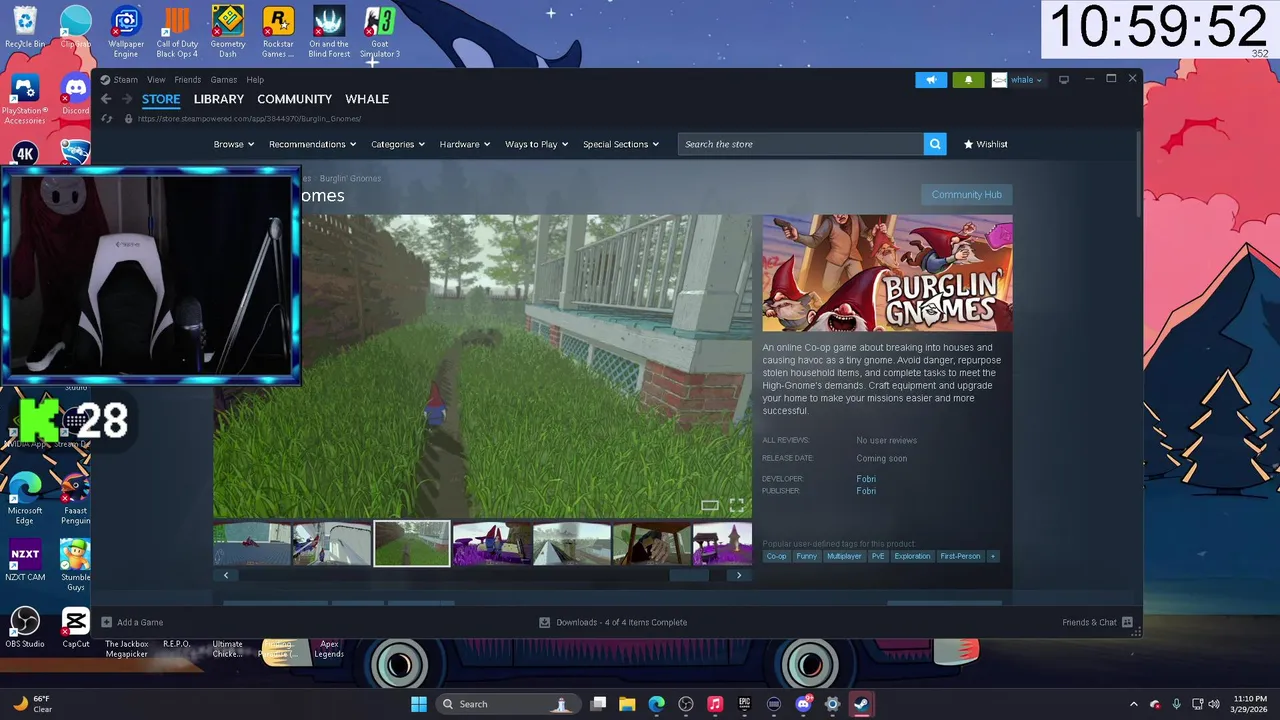Open the Community Hub button

(966, 195)
